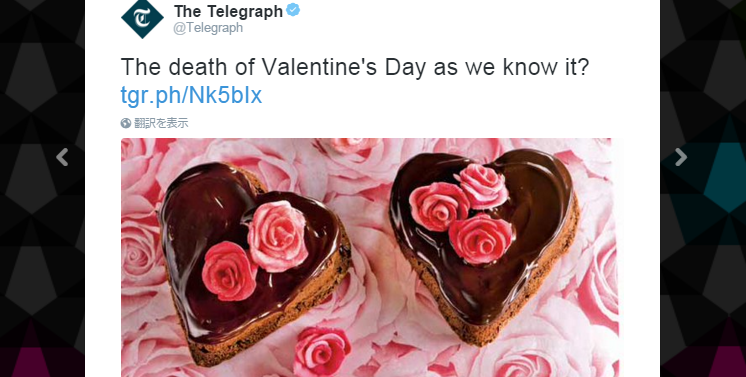Click the blue verified badge

pos(293,10)
